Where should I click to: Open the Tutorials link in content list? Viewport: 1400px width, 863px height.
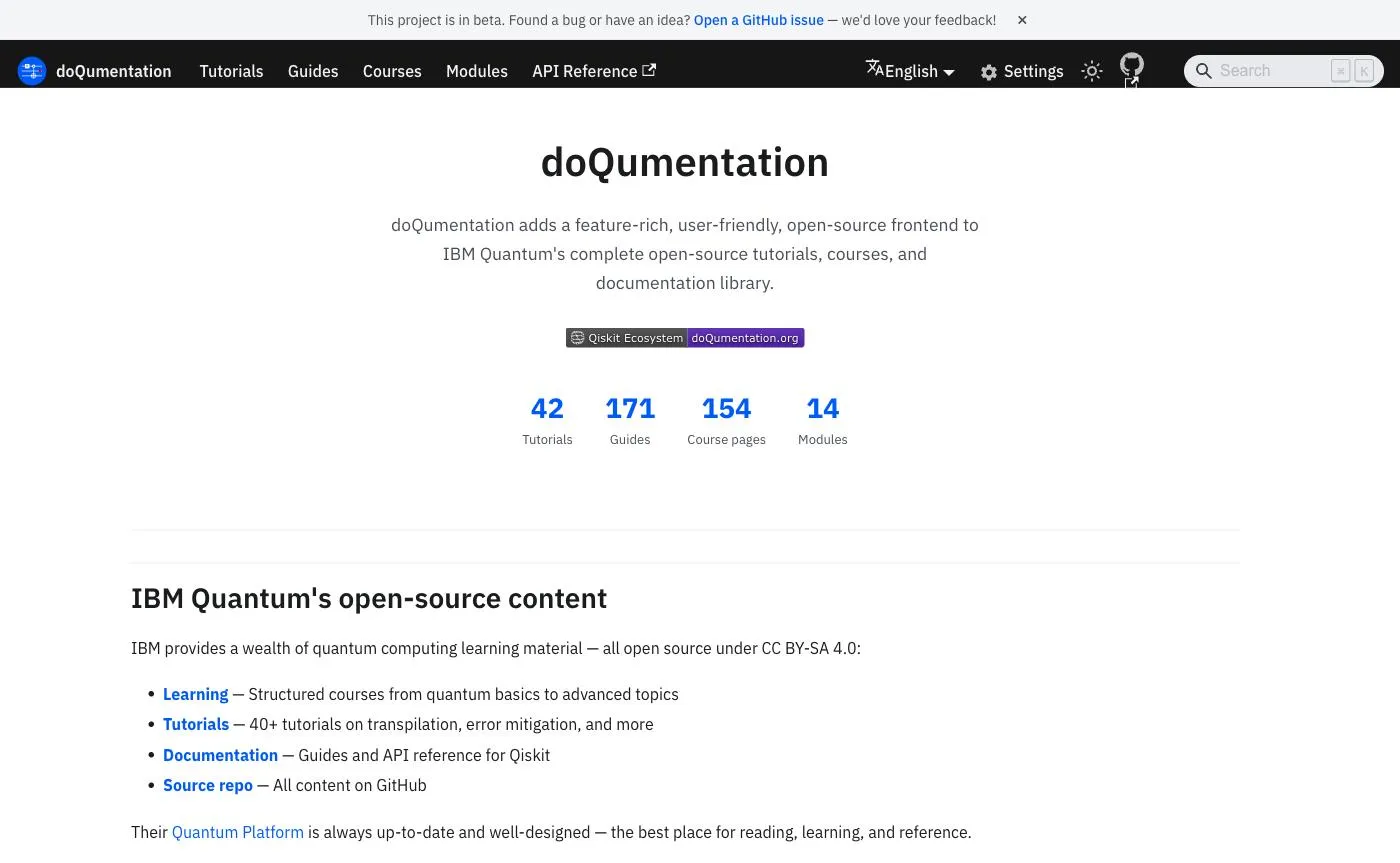(196, 724)
